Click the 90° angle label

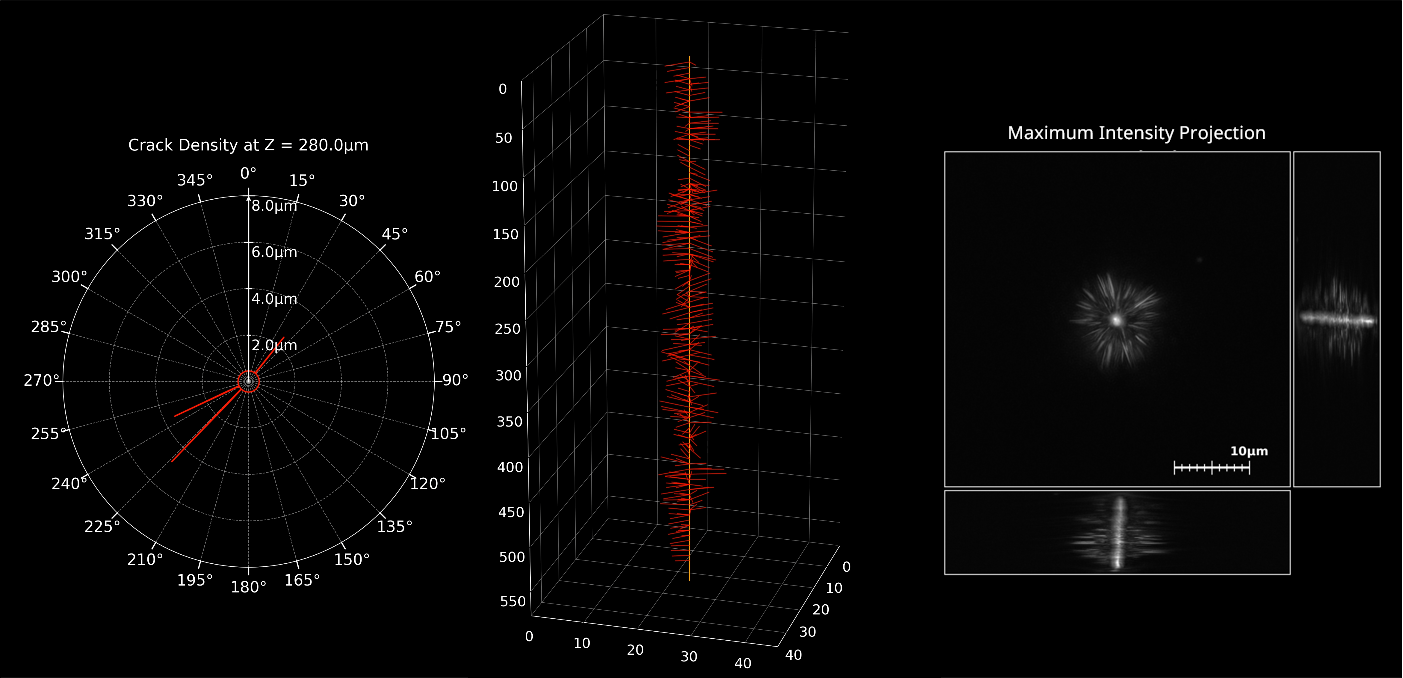click(x=456, y=380)
